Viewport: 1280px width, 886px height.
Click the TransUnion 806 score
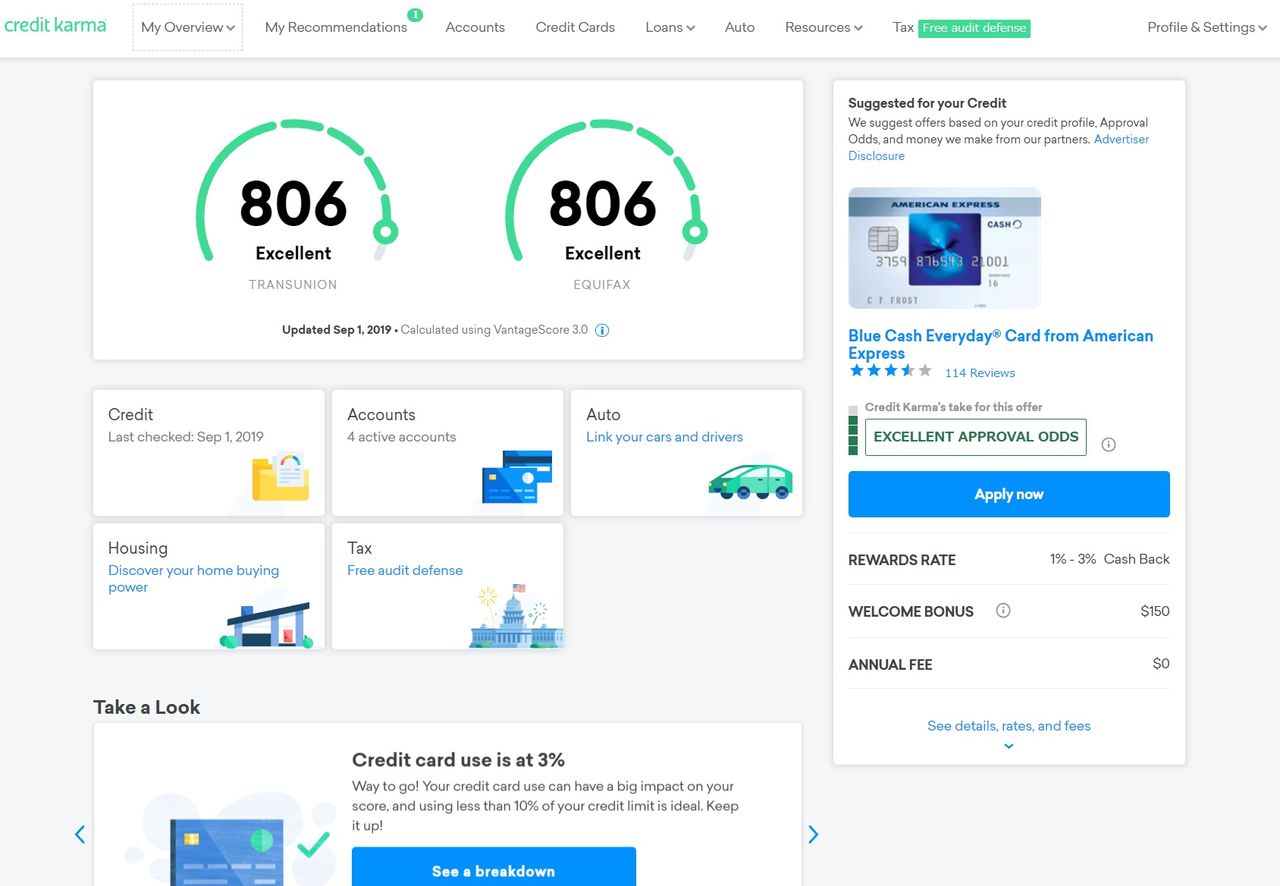click(x=294, y=203)
